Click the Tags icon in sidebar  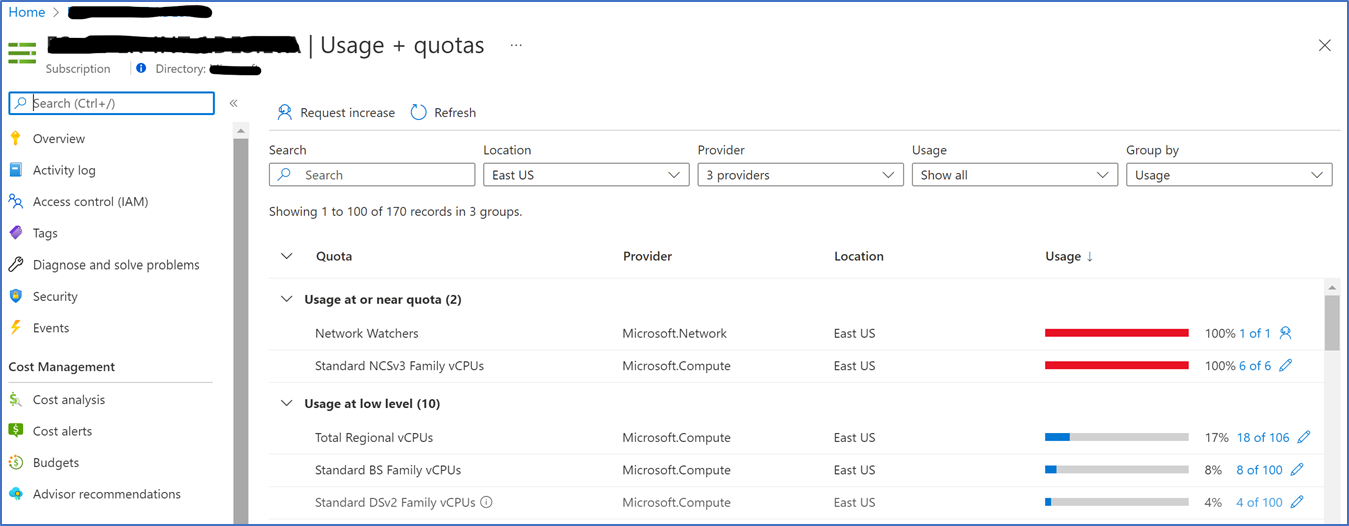[15, 233]
